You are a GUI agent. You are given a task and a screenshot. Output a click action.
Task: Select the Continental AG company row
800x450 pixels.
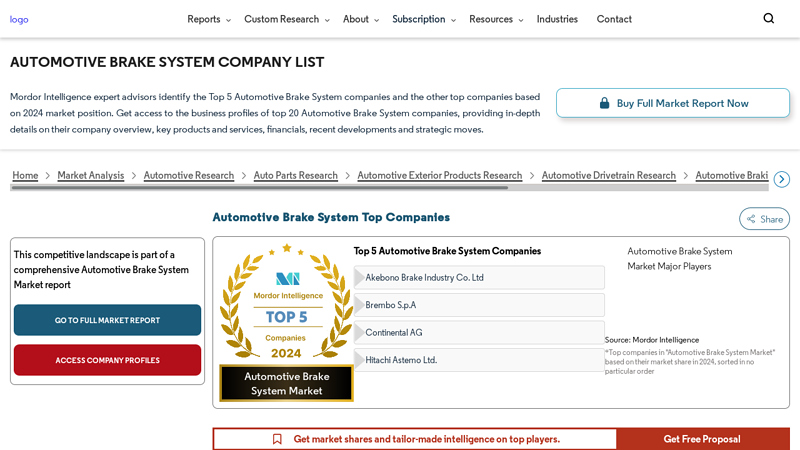point(479,333)
